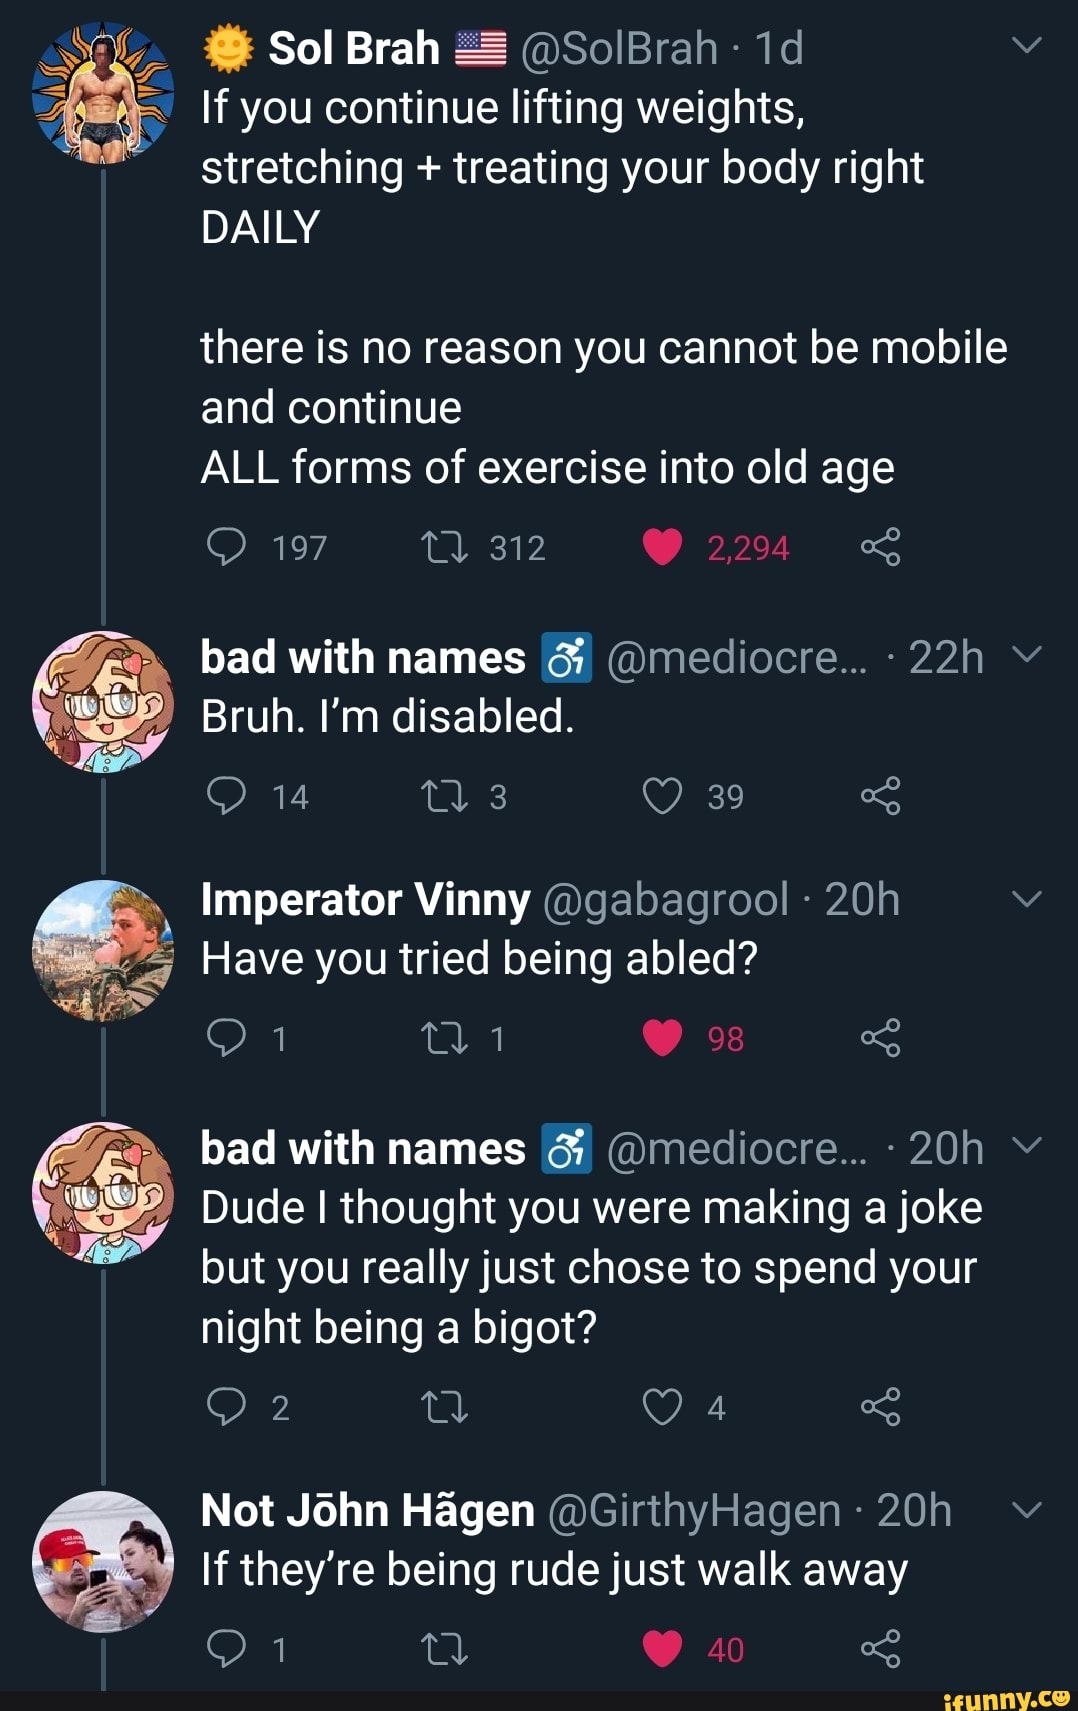Reply to Sol Brah's tweet
The width and height of the screenshot is (1078, 1711).
click(x=226, y=547)
